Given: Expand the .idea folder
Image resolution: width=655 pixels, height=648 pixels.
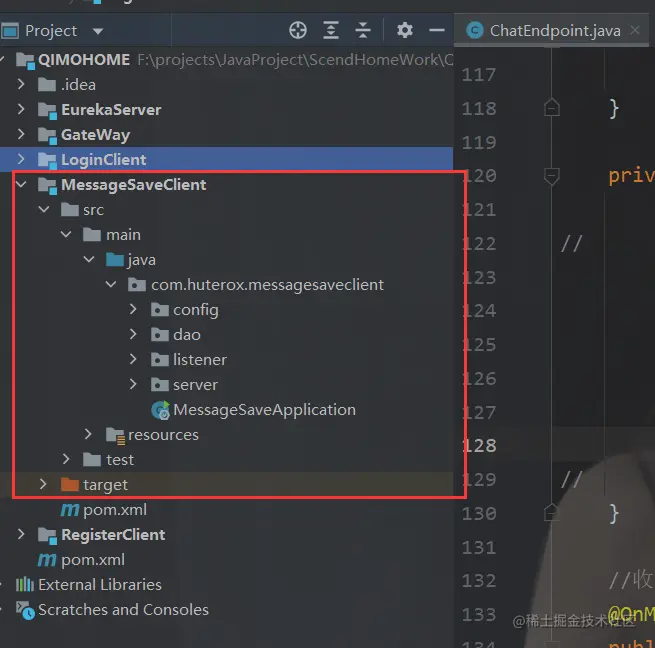Looking at the screenshot, I should 21,85.
